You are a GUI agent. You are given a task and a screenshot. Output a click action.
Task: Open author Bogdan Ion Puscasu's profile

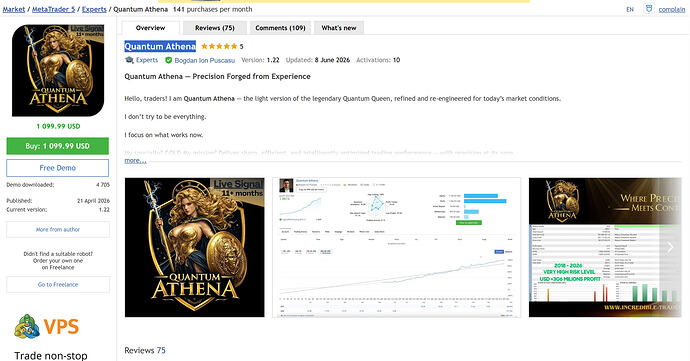[x=205, y=60]
